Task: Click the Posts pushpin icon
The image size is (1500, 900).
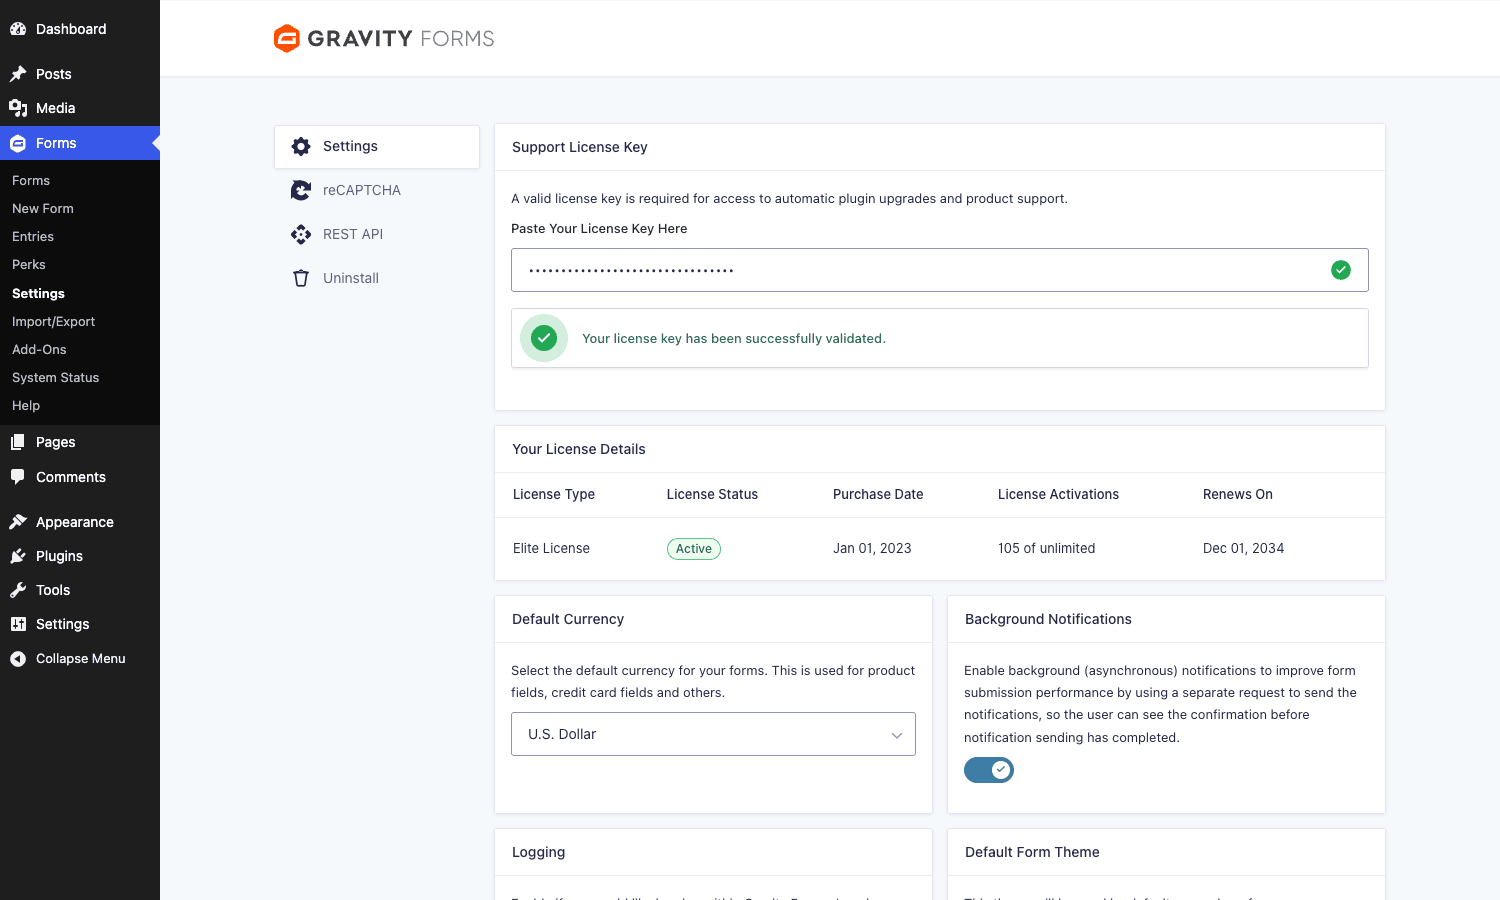Action: (18, 74)
